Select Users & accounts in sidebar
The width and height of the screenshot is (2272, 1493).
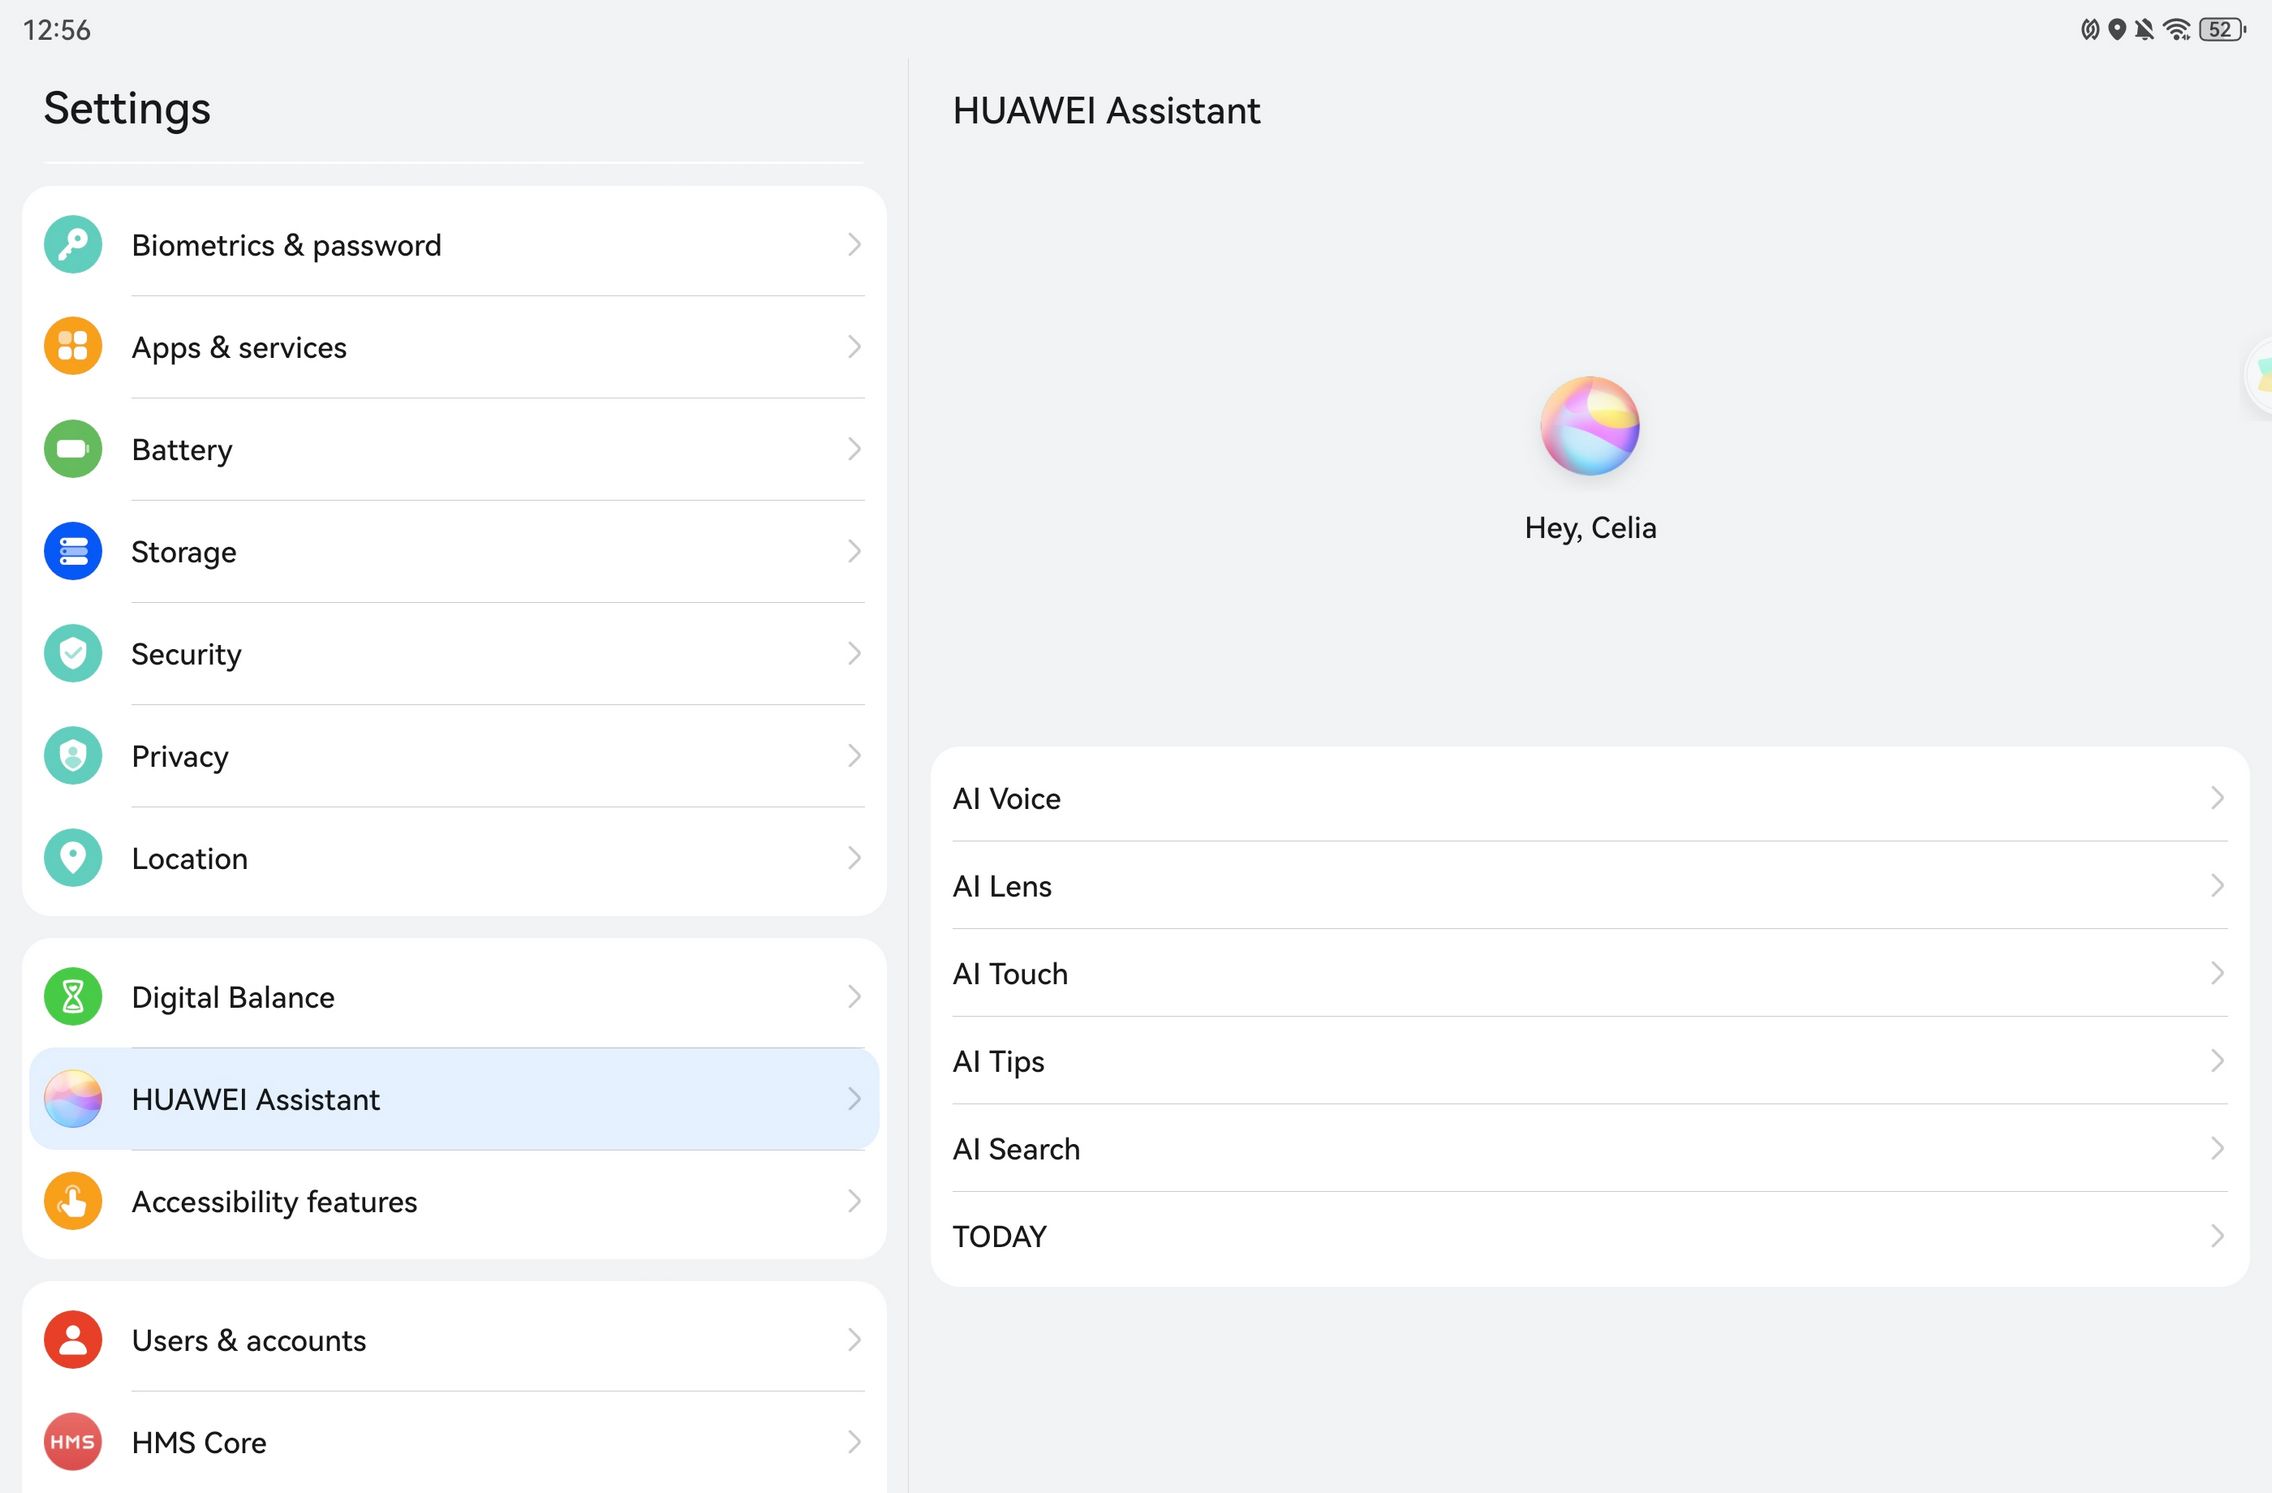coord(454,1340)
